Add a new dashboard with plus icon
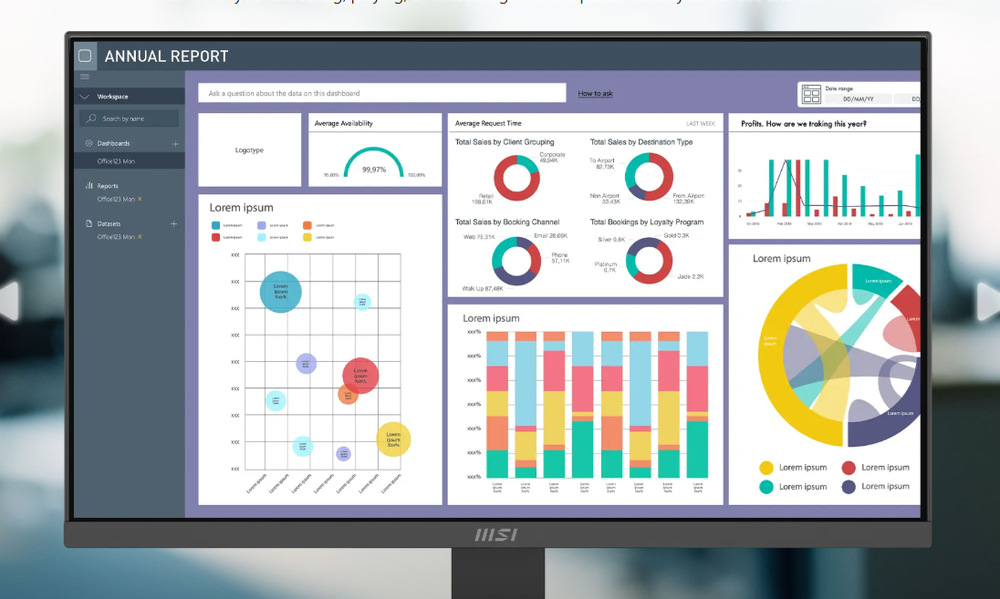1000x599 pixels. [x=175, y=144]
